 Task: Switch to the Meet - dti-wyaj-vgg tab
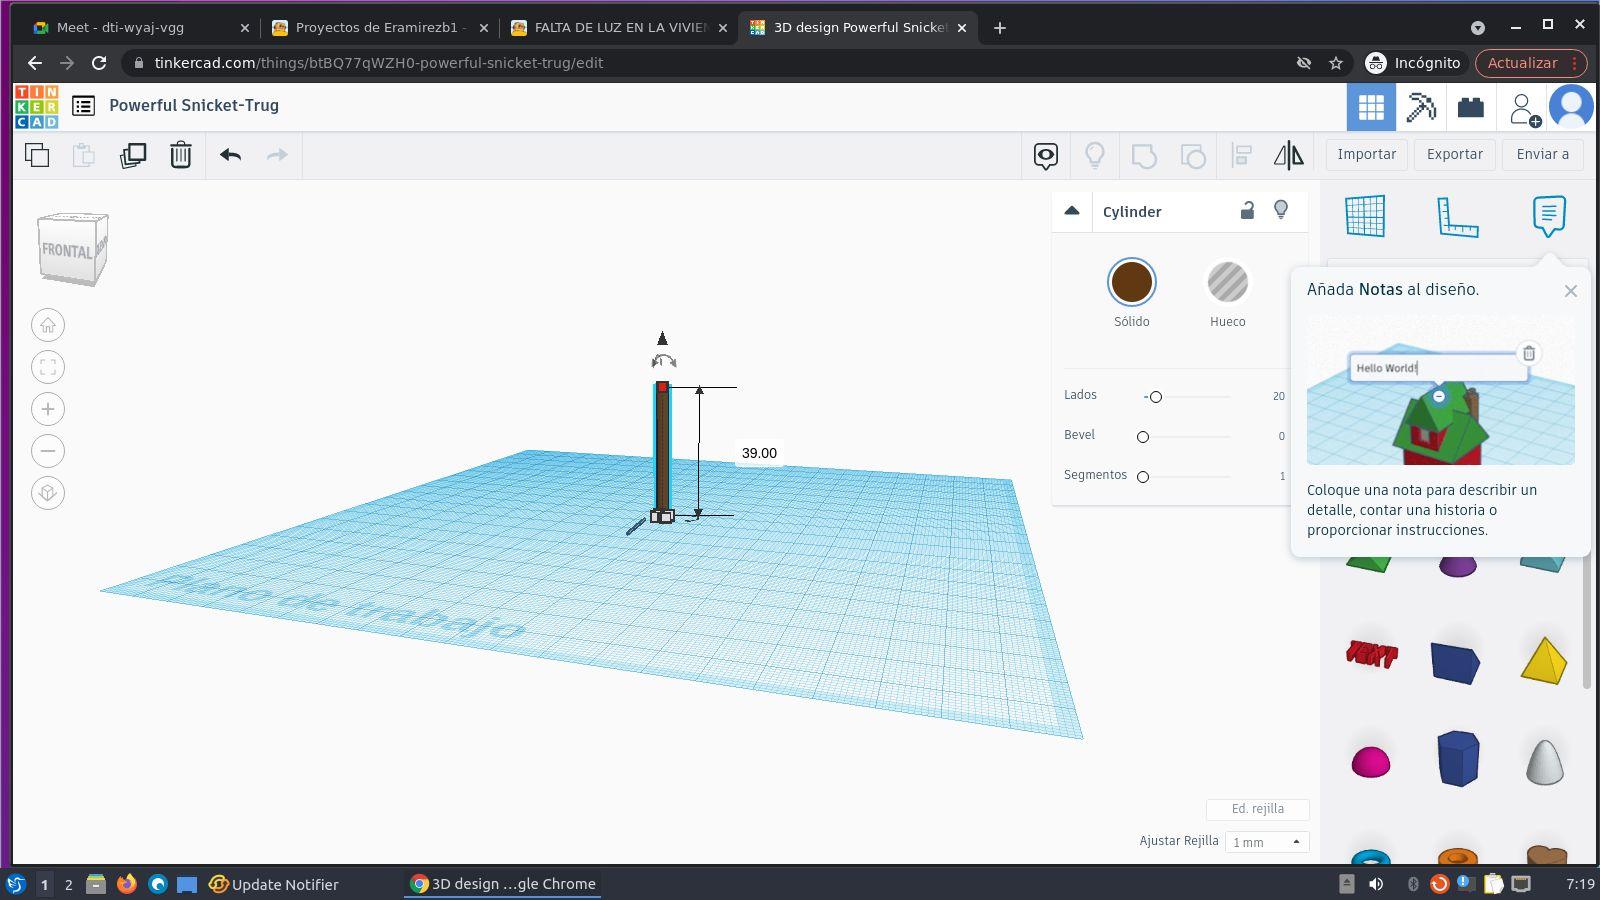pos(141,28)
